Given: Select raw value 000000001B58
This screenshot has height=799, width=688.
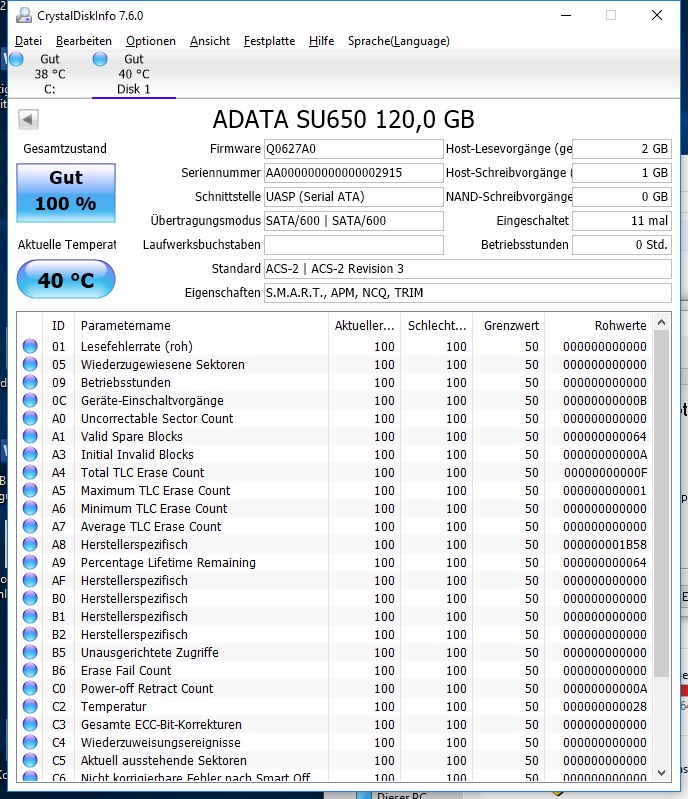Looking at the screenshot, I should (x=604, y=544).
